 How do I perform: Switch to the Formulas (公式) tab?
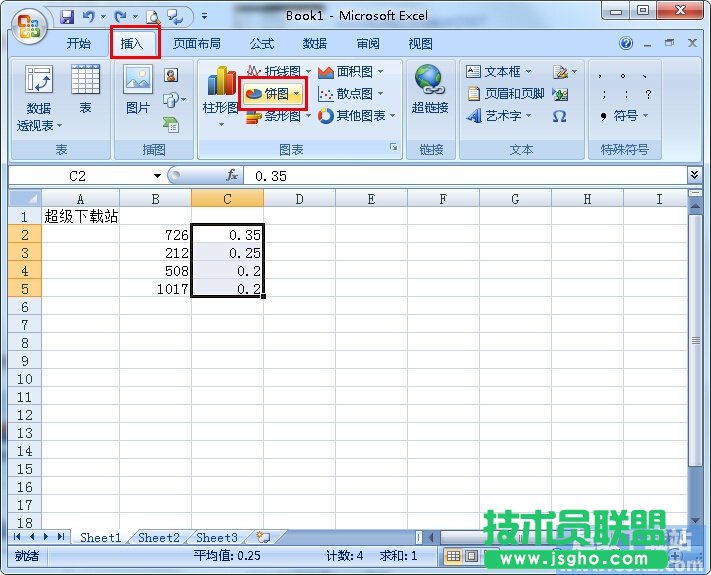tap(262, 44)
